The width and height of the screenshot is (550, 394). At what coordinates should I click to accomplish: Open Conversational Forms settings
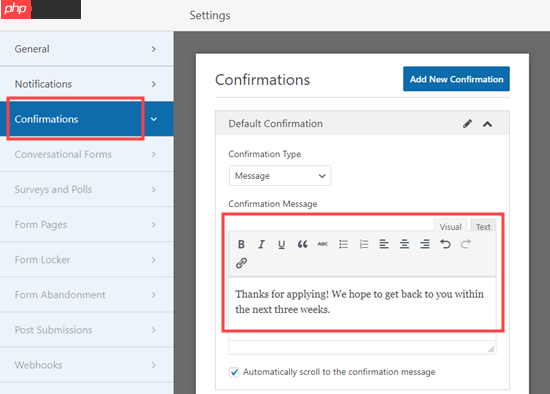[87, 154]
